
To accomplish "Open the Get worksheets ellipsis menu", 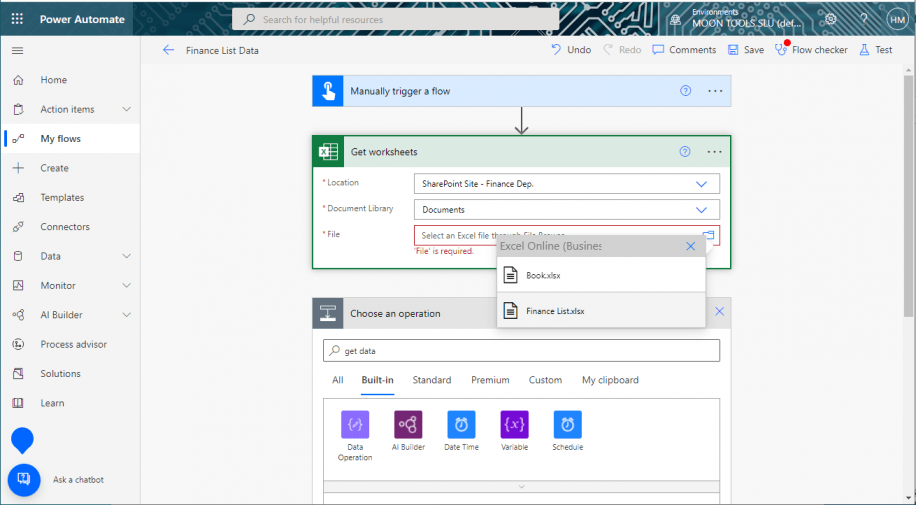I will click(x=714, y=152).
